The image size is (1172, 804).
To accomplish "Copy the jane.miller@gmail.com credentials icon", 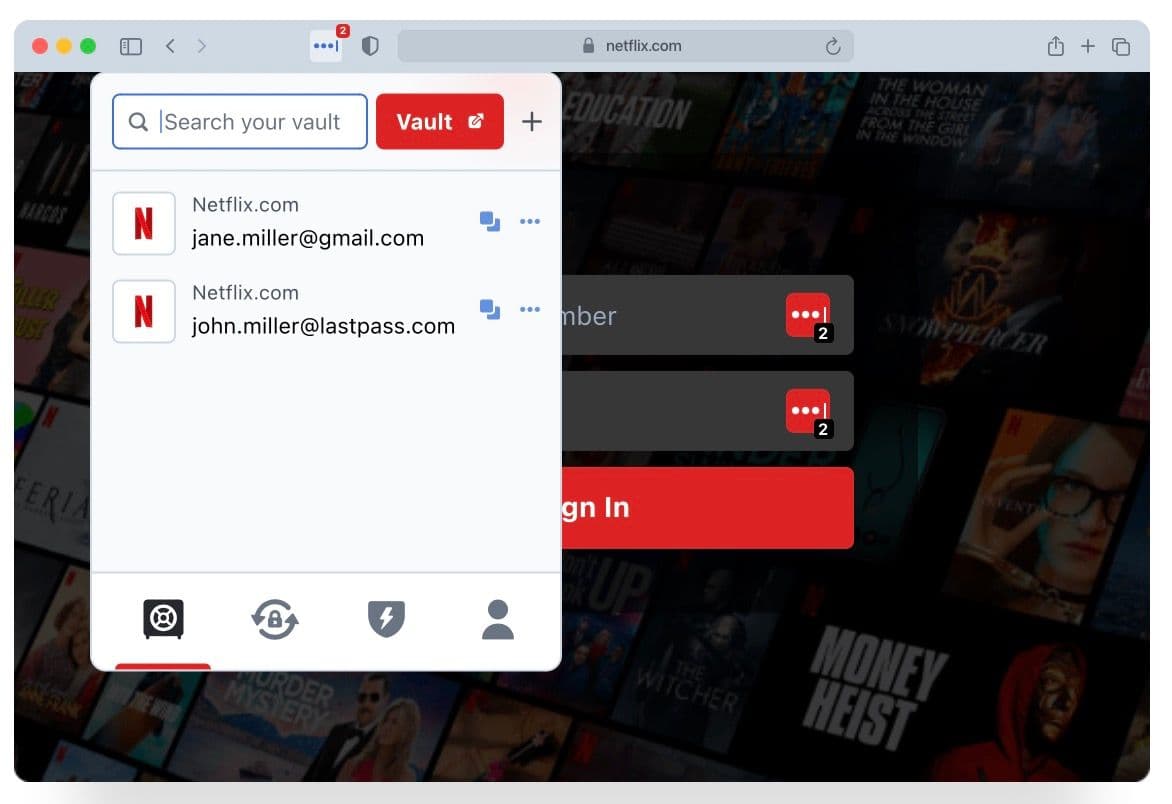I will coord(489,222).
